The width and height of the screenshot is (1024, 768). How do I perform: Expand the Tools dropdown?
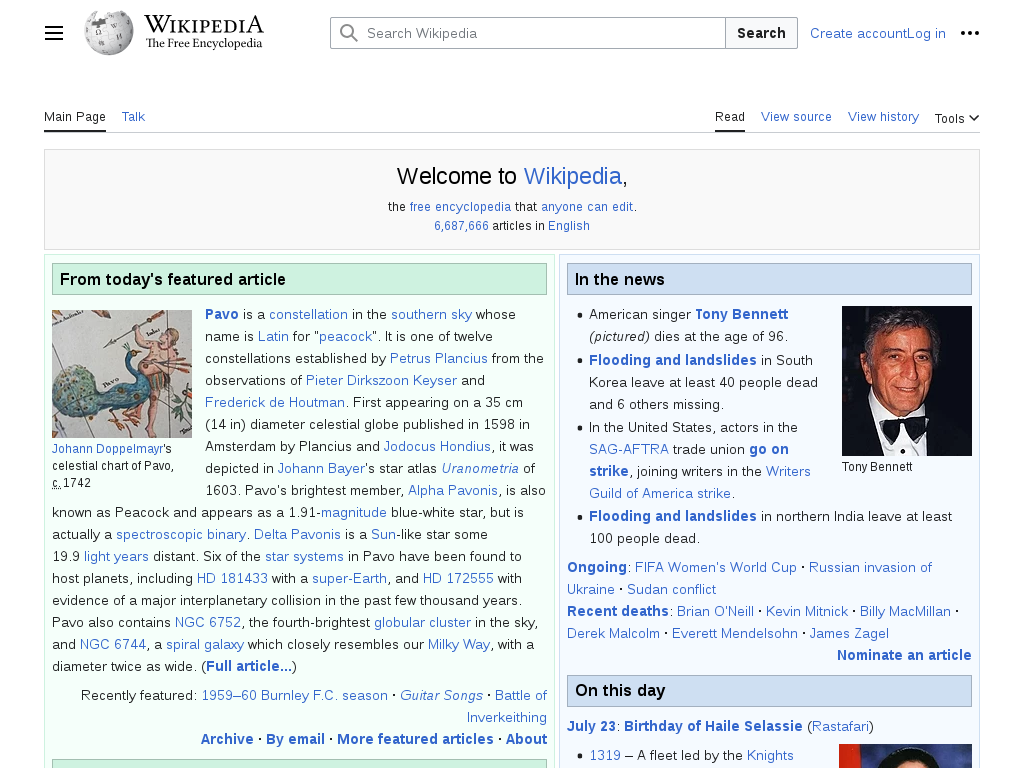957,118
